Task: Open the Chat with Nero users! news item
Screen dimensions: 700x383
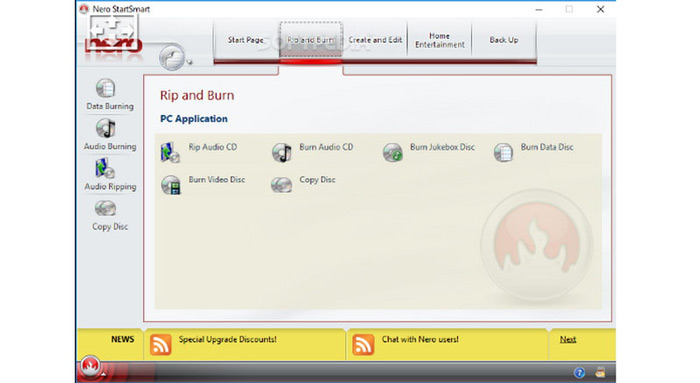Action: 420,339
